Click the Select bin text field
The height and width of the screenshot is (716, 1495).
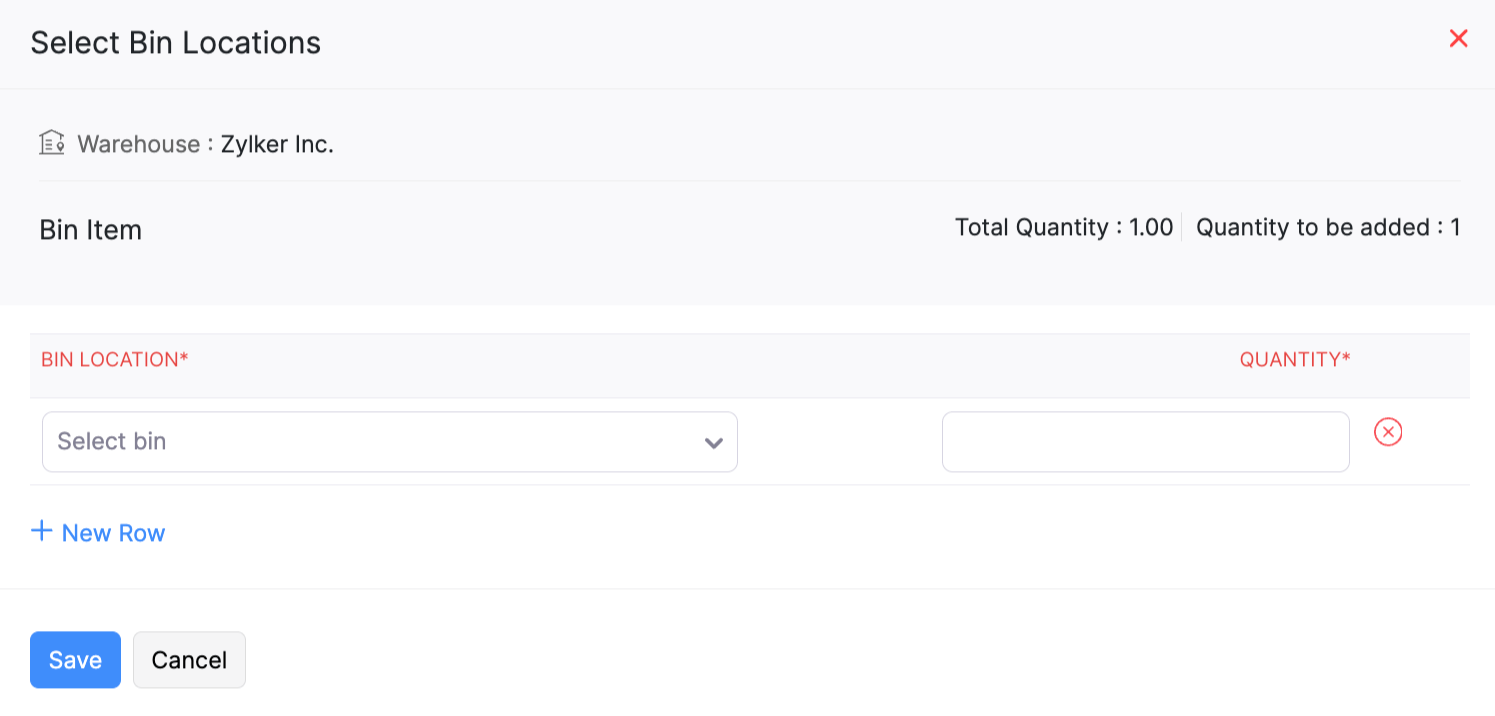(300, 441)
